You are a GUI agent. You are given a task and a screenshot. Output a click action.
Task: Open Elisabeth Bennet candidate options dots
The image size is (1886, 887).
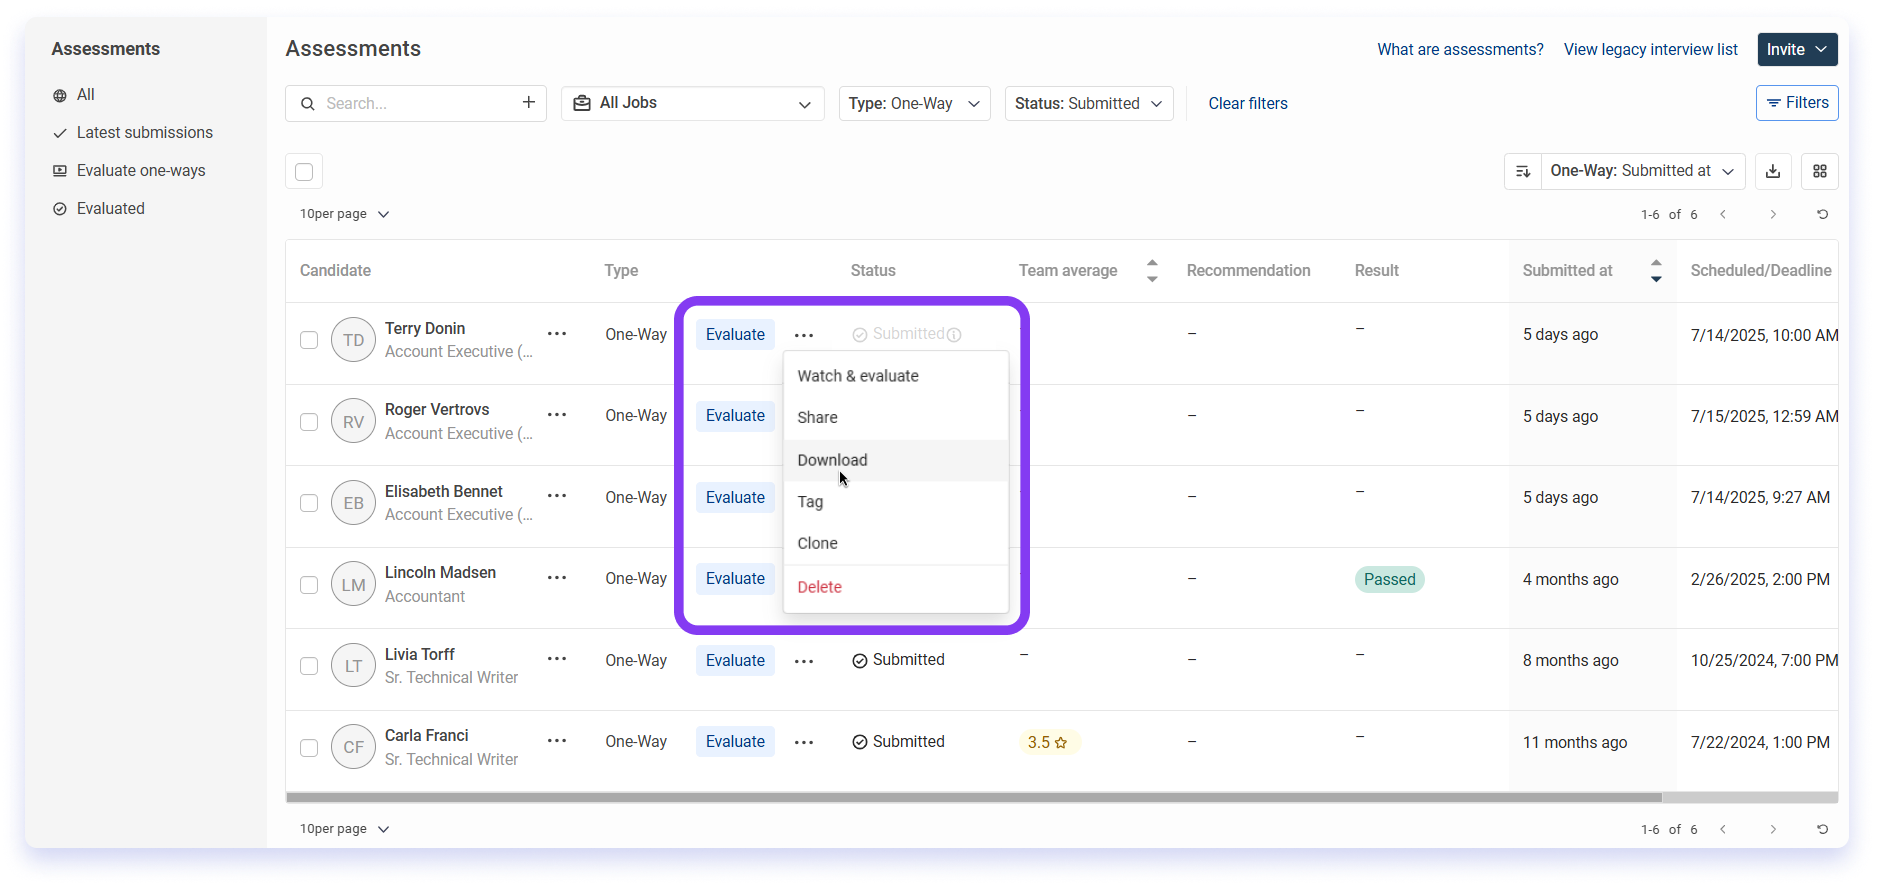point(557,496)
